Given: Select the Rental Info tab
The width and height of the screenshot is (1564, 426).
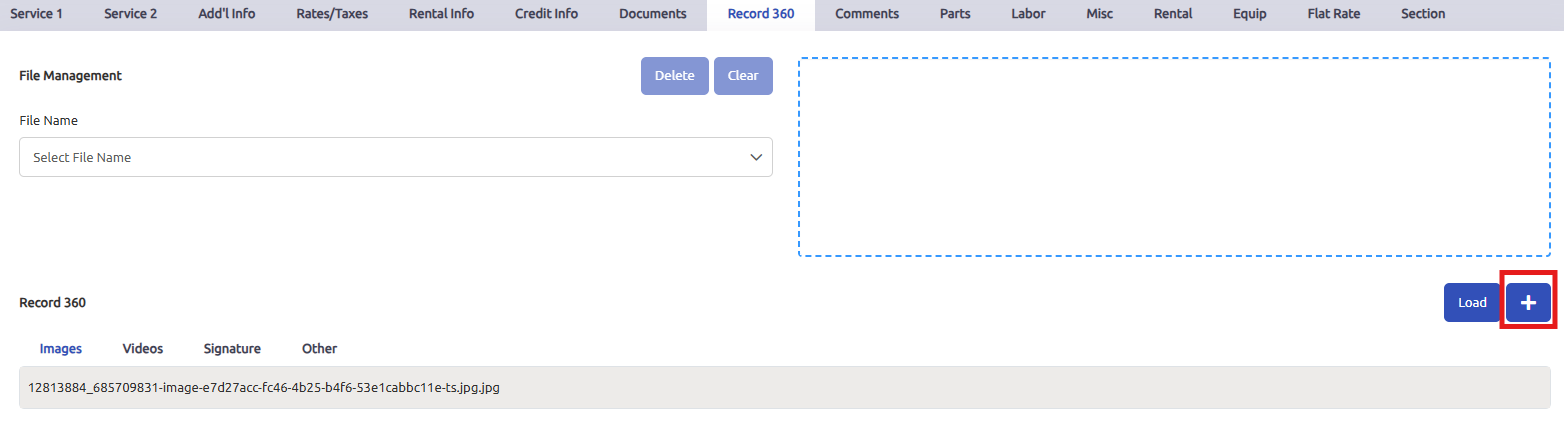Looking at the screenshot, I should [441, 14].
